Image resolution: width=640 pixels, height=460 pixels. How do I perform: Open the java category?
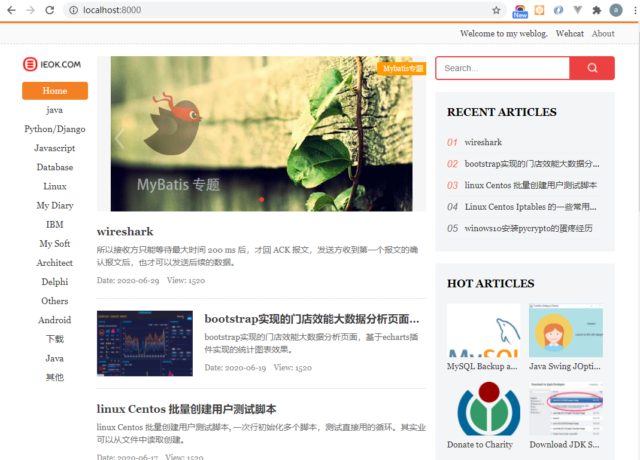(x=55, y=110)
